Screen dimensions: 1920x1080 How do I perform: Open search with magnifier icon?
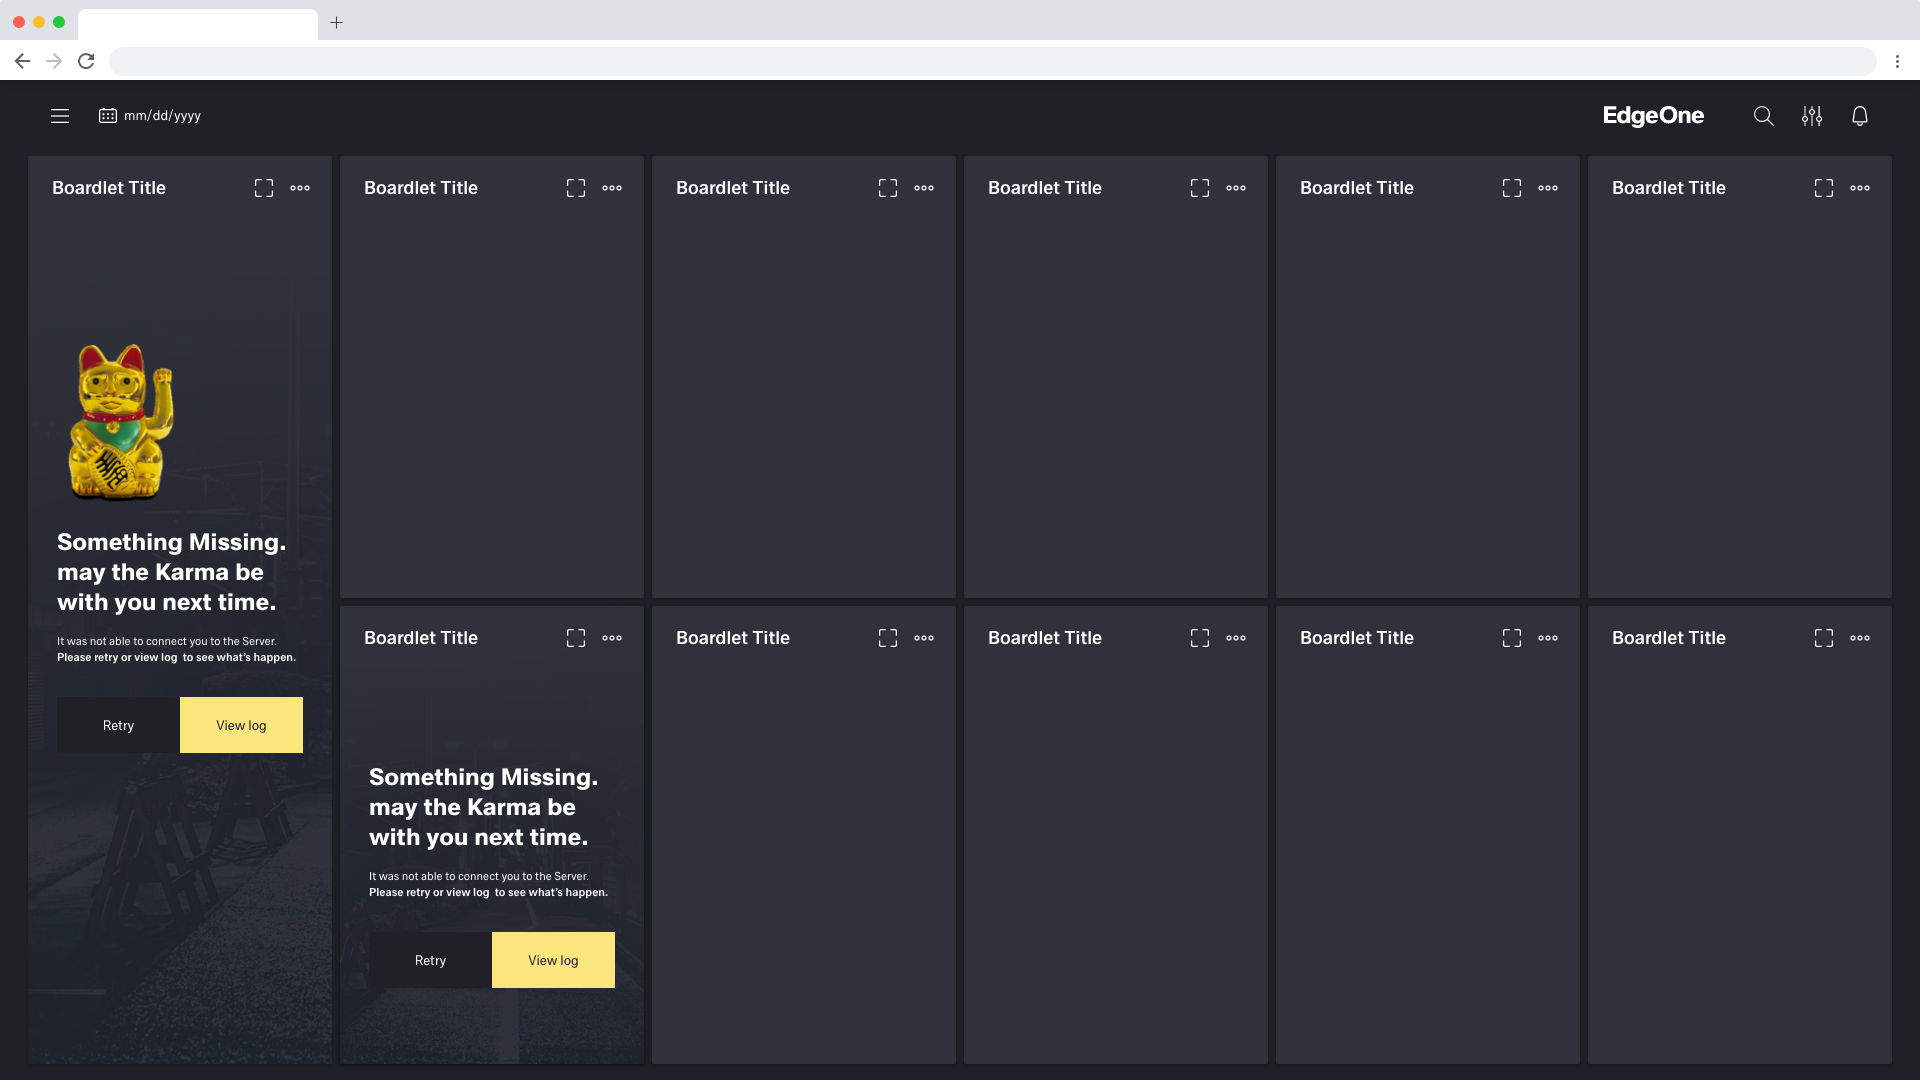(1763, 116)
